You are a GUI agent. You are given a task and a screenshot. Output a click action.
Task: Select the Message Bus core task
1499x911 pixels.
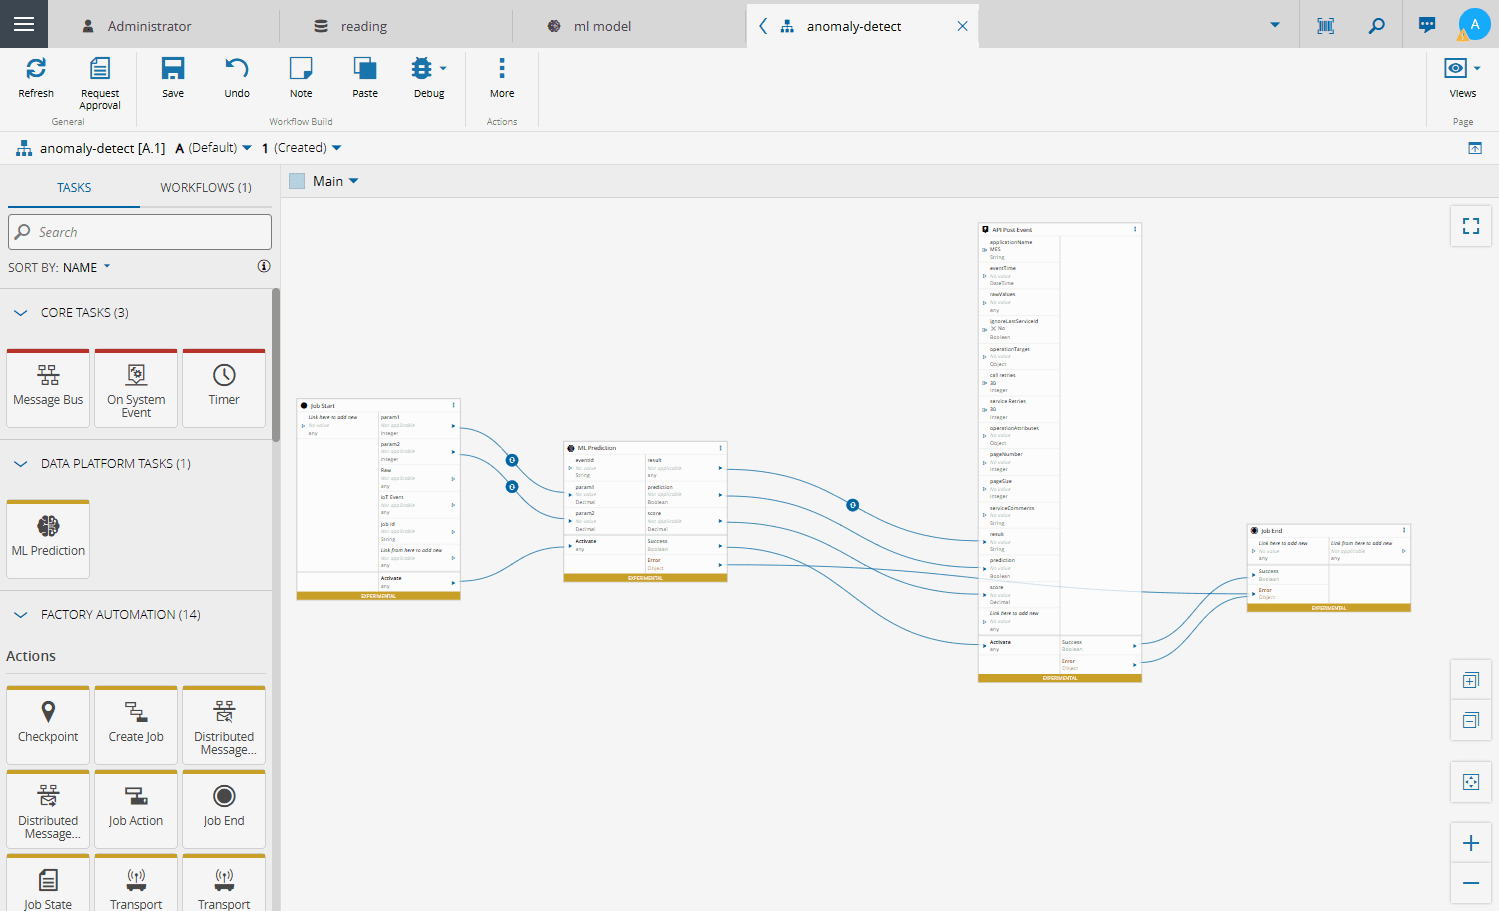coord(48,387)
